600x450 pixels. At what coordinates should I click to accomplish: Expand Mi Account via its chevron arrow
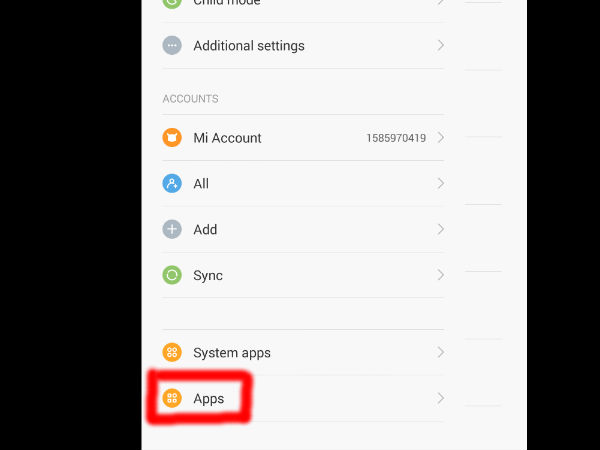tap(441, 137)
